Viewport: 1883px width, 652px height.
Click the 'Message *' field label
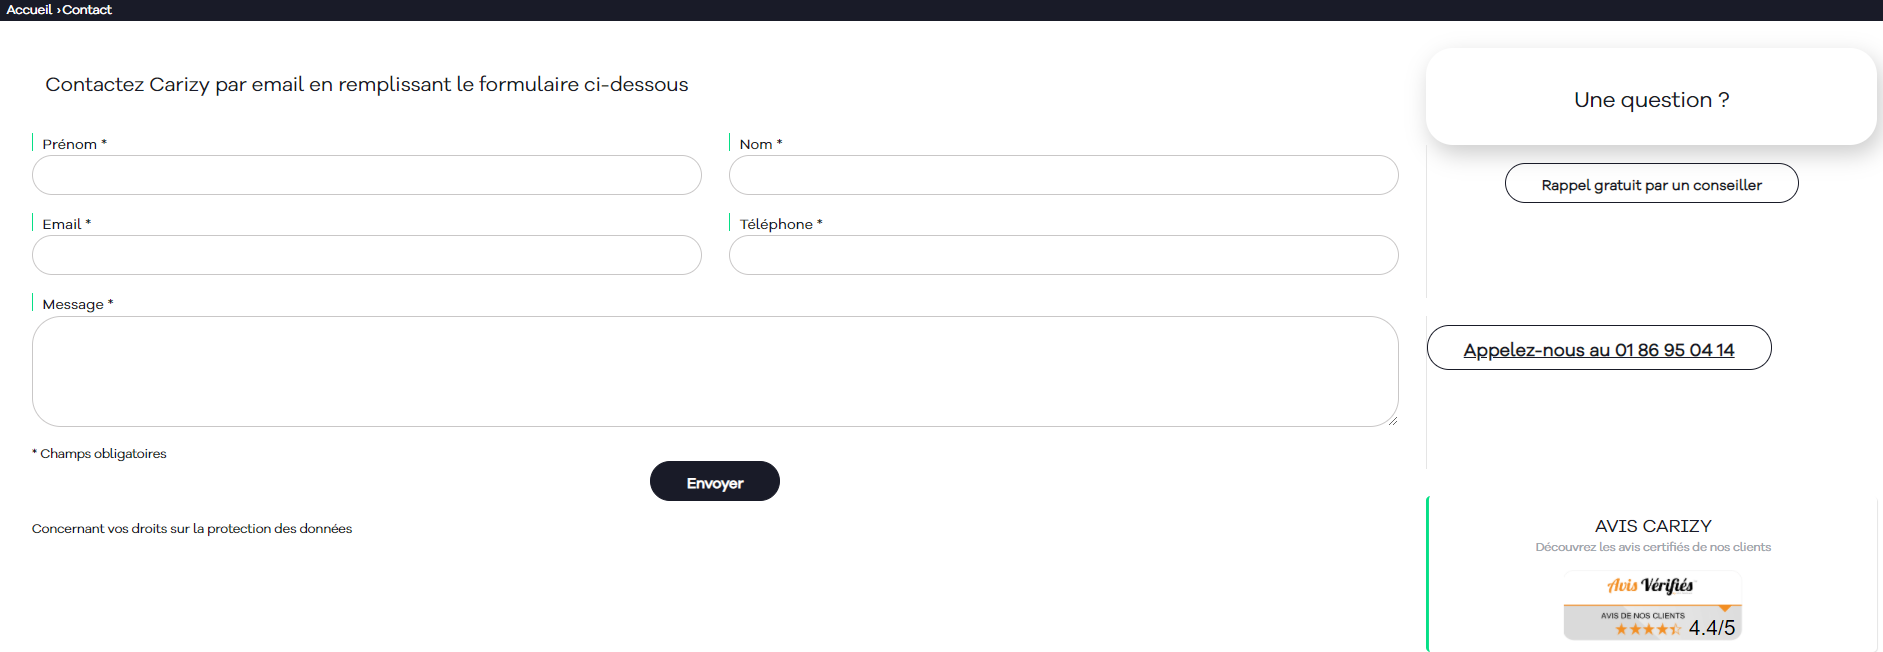pyautogui.click(x=78, y=304)
